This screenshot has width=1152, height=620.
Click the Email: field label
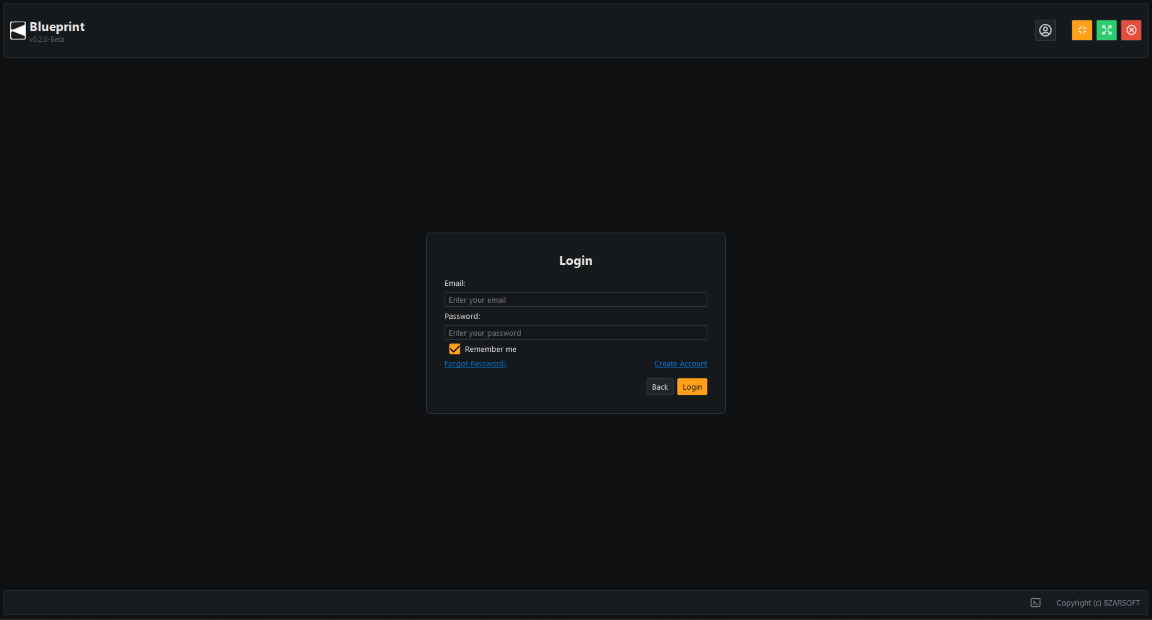(455, 283)
